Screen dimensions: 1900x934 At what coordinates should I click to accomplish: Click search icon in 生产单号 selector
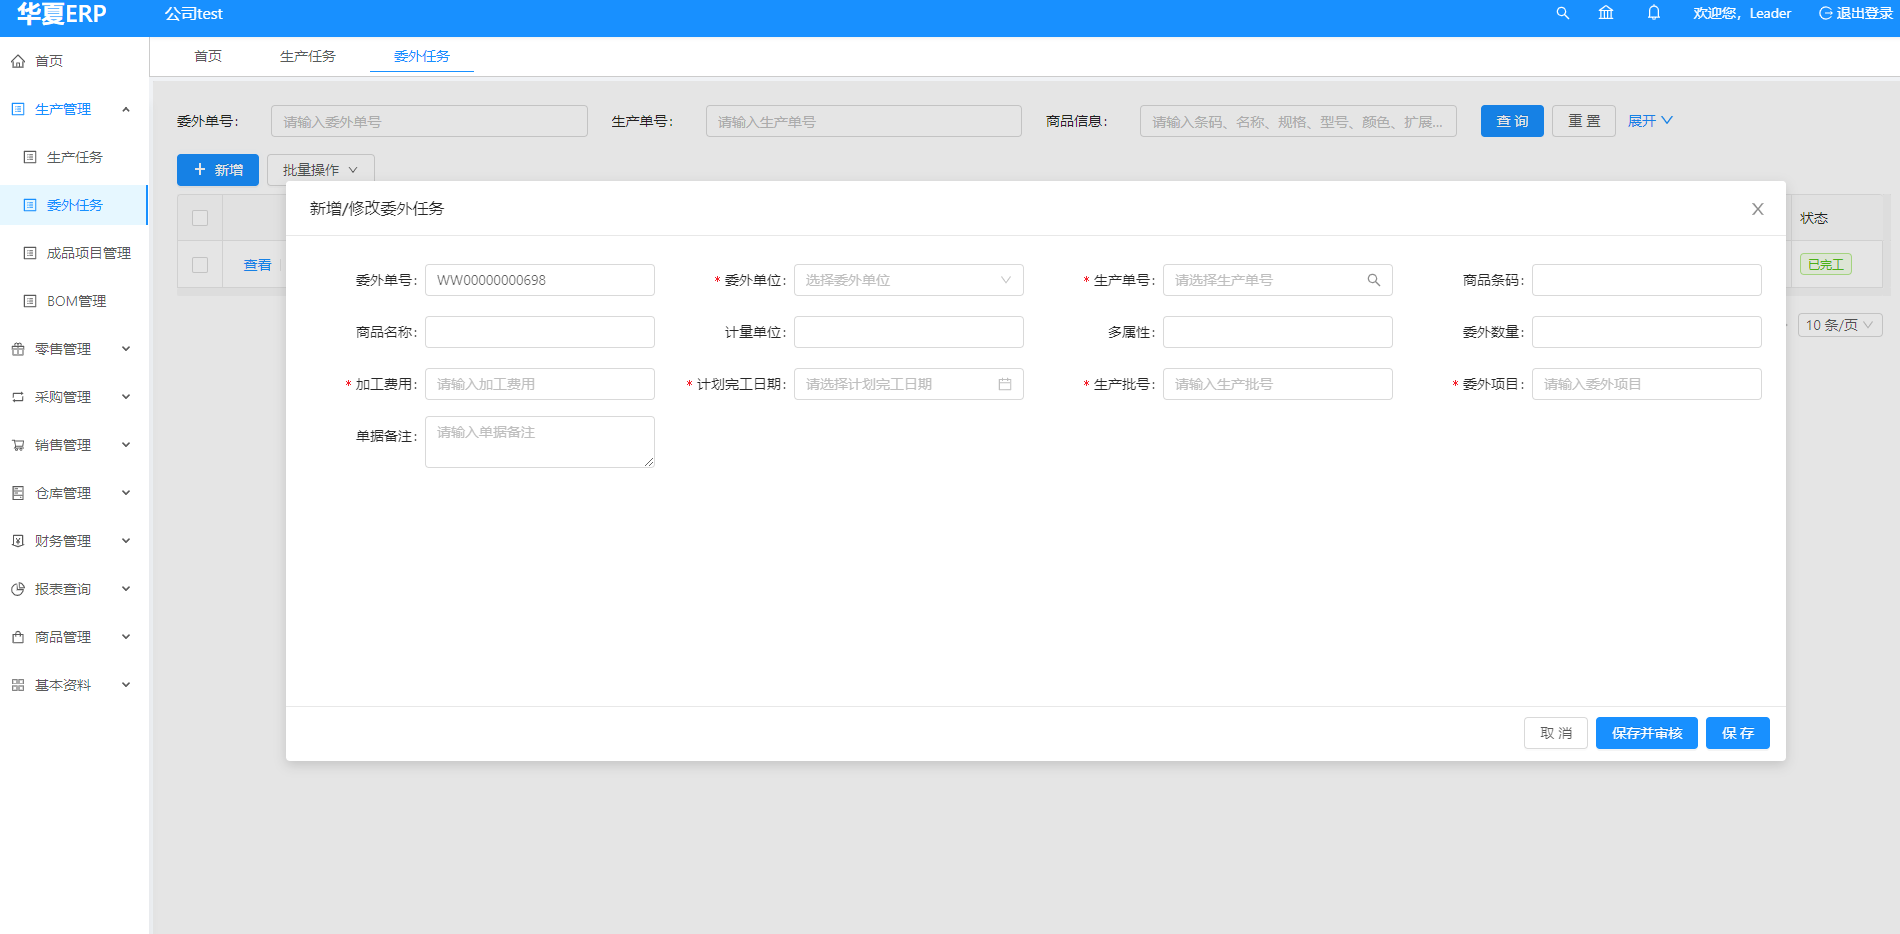(1374, 280)
